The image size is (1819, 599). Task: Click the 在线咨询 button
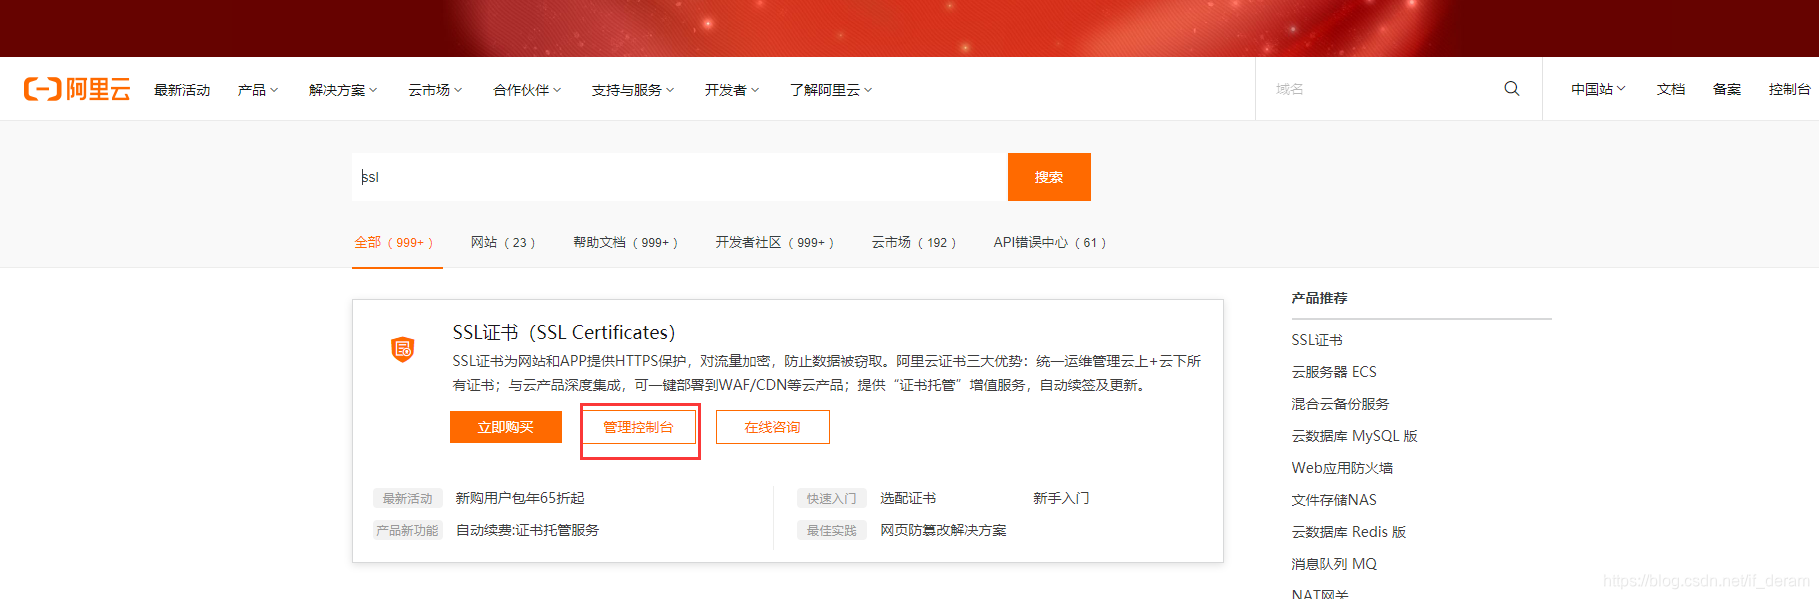pos(772,427)
